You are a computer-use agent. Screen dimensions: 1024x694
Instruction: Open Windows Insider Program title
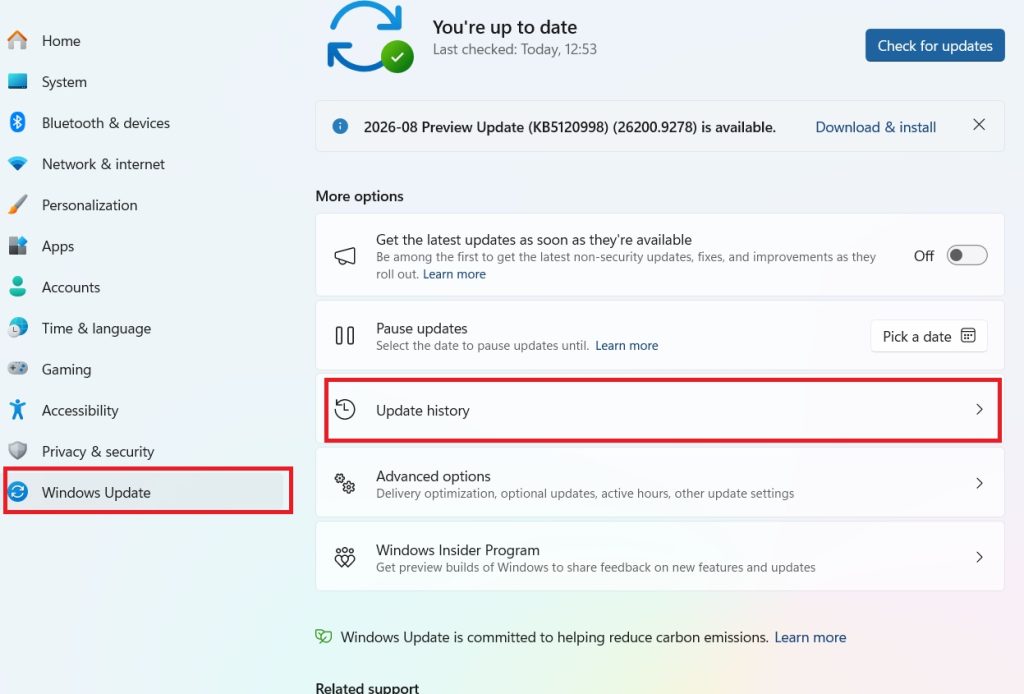(458, 550)
